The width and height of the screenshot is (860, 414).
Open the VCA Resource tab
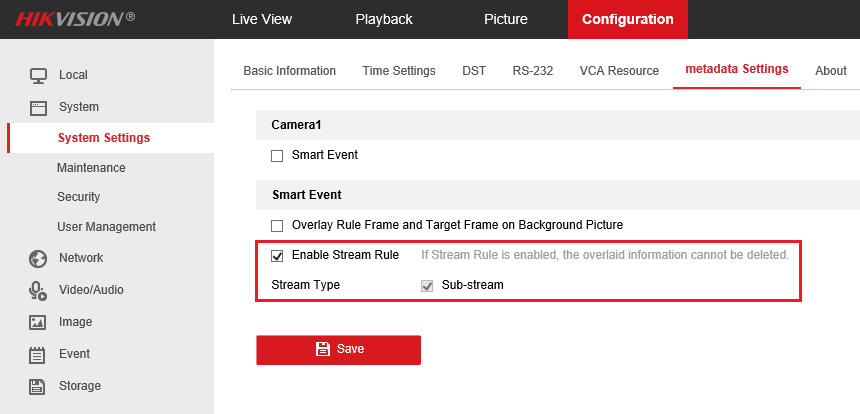(619, 71)
